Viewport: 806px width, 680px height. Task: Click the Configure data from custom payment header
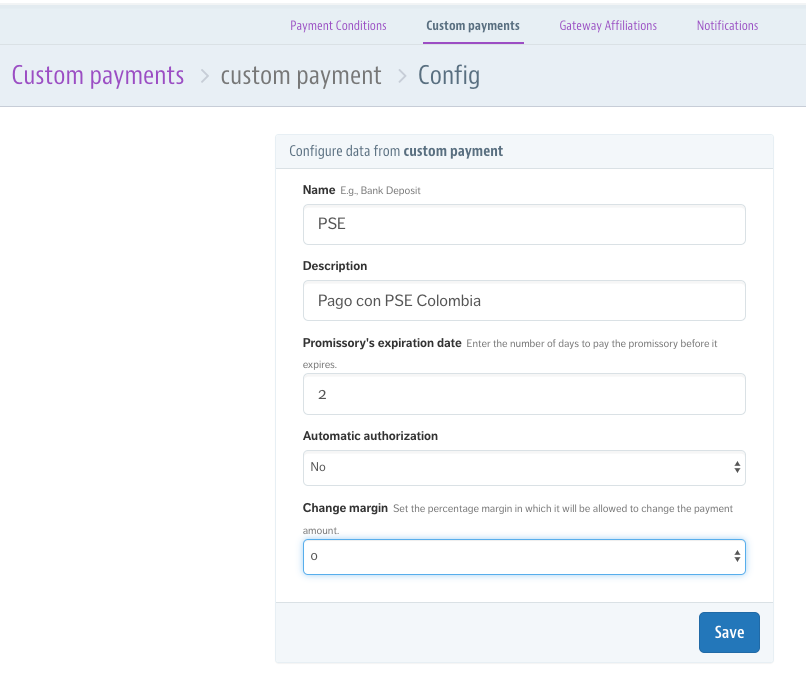[x=396, y=151]
